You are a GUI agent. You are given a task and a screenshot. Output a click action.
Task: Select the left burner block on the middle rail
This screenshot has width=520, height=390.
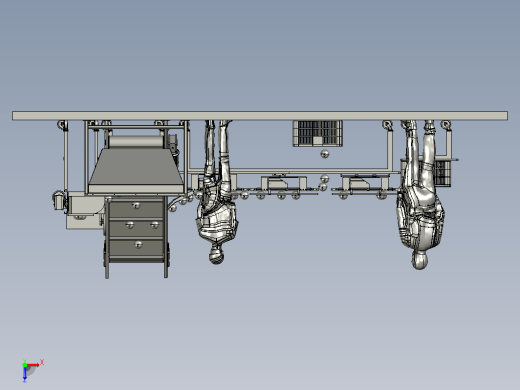284,183
